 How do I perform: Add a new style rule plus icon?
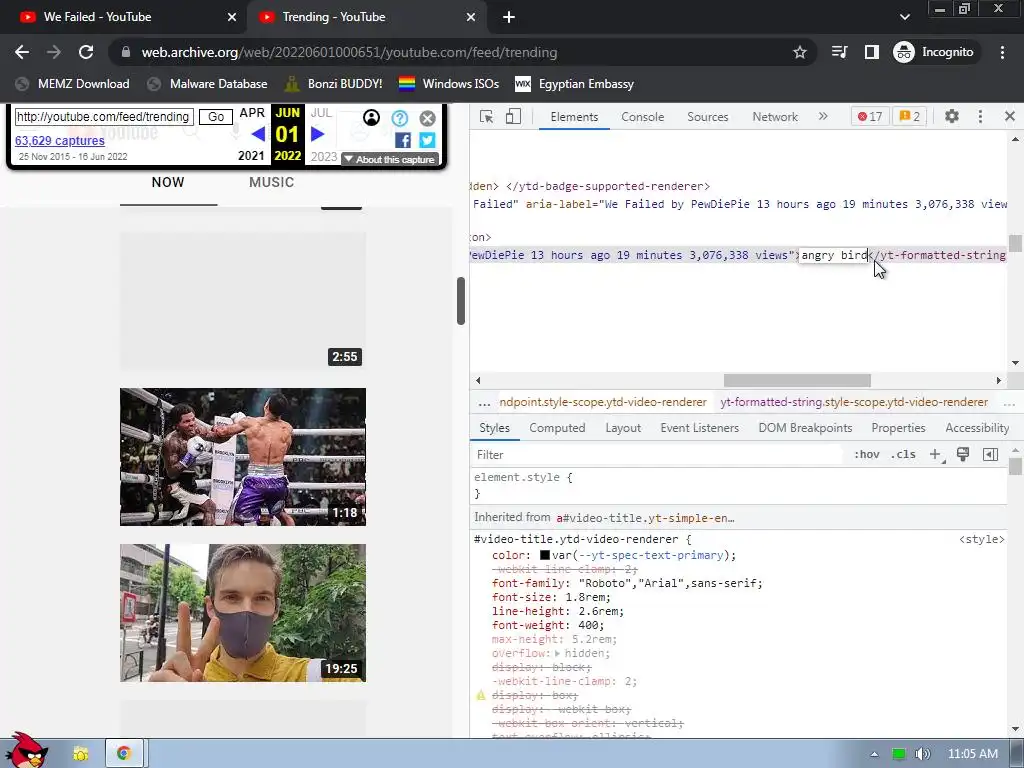coord(936,455)
